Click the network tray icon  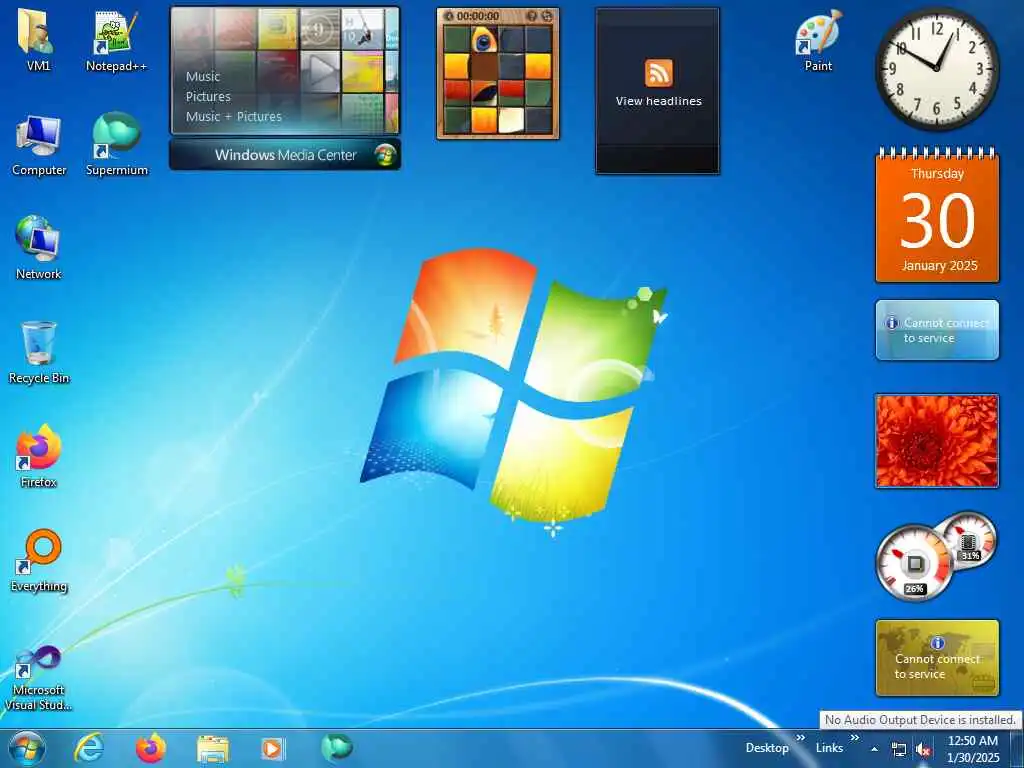coord(899,750)
